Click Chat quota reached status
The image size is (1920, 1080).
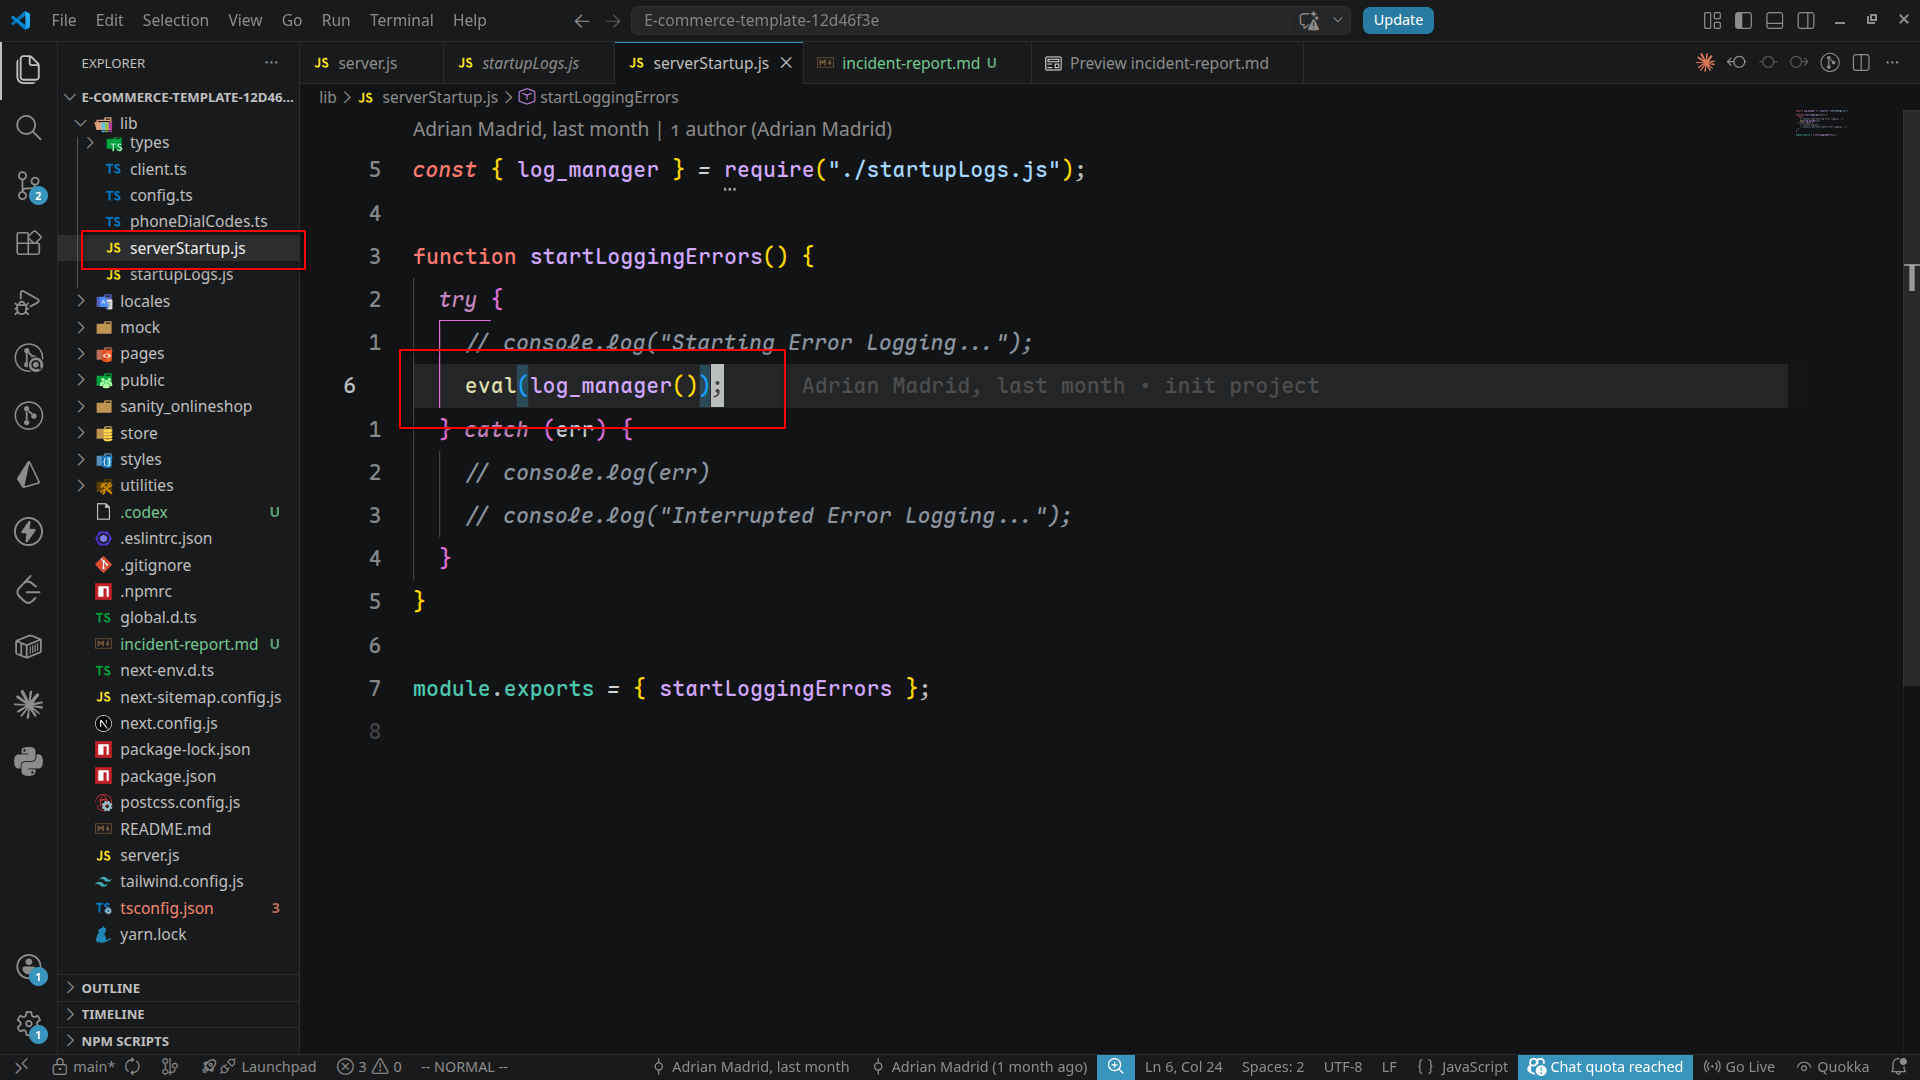click(1605, 1067)
